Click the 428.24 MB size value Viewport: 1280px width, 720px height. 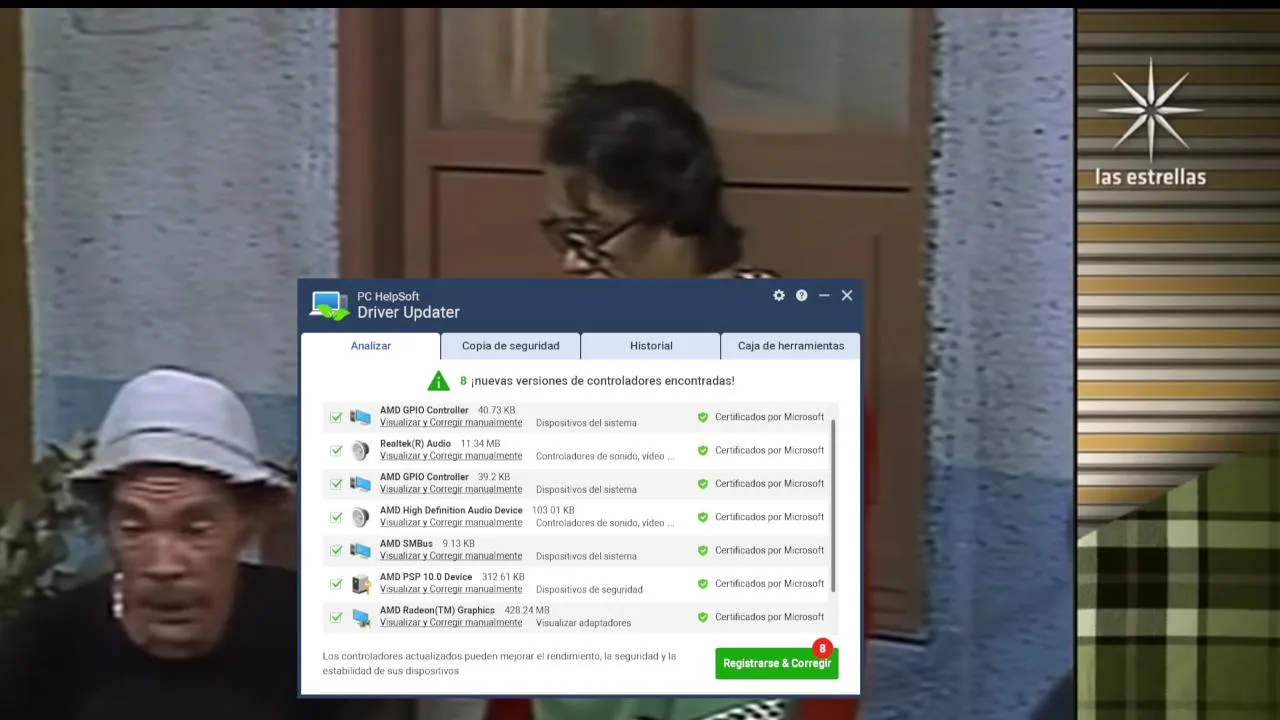click(x=527, y=610)
